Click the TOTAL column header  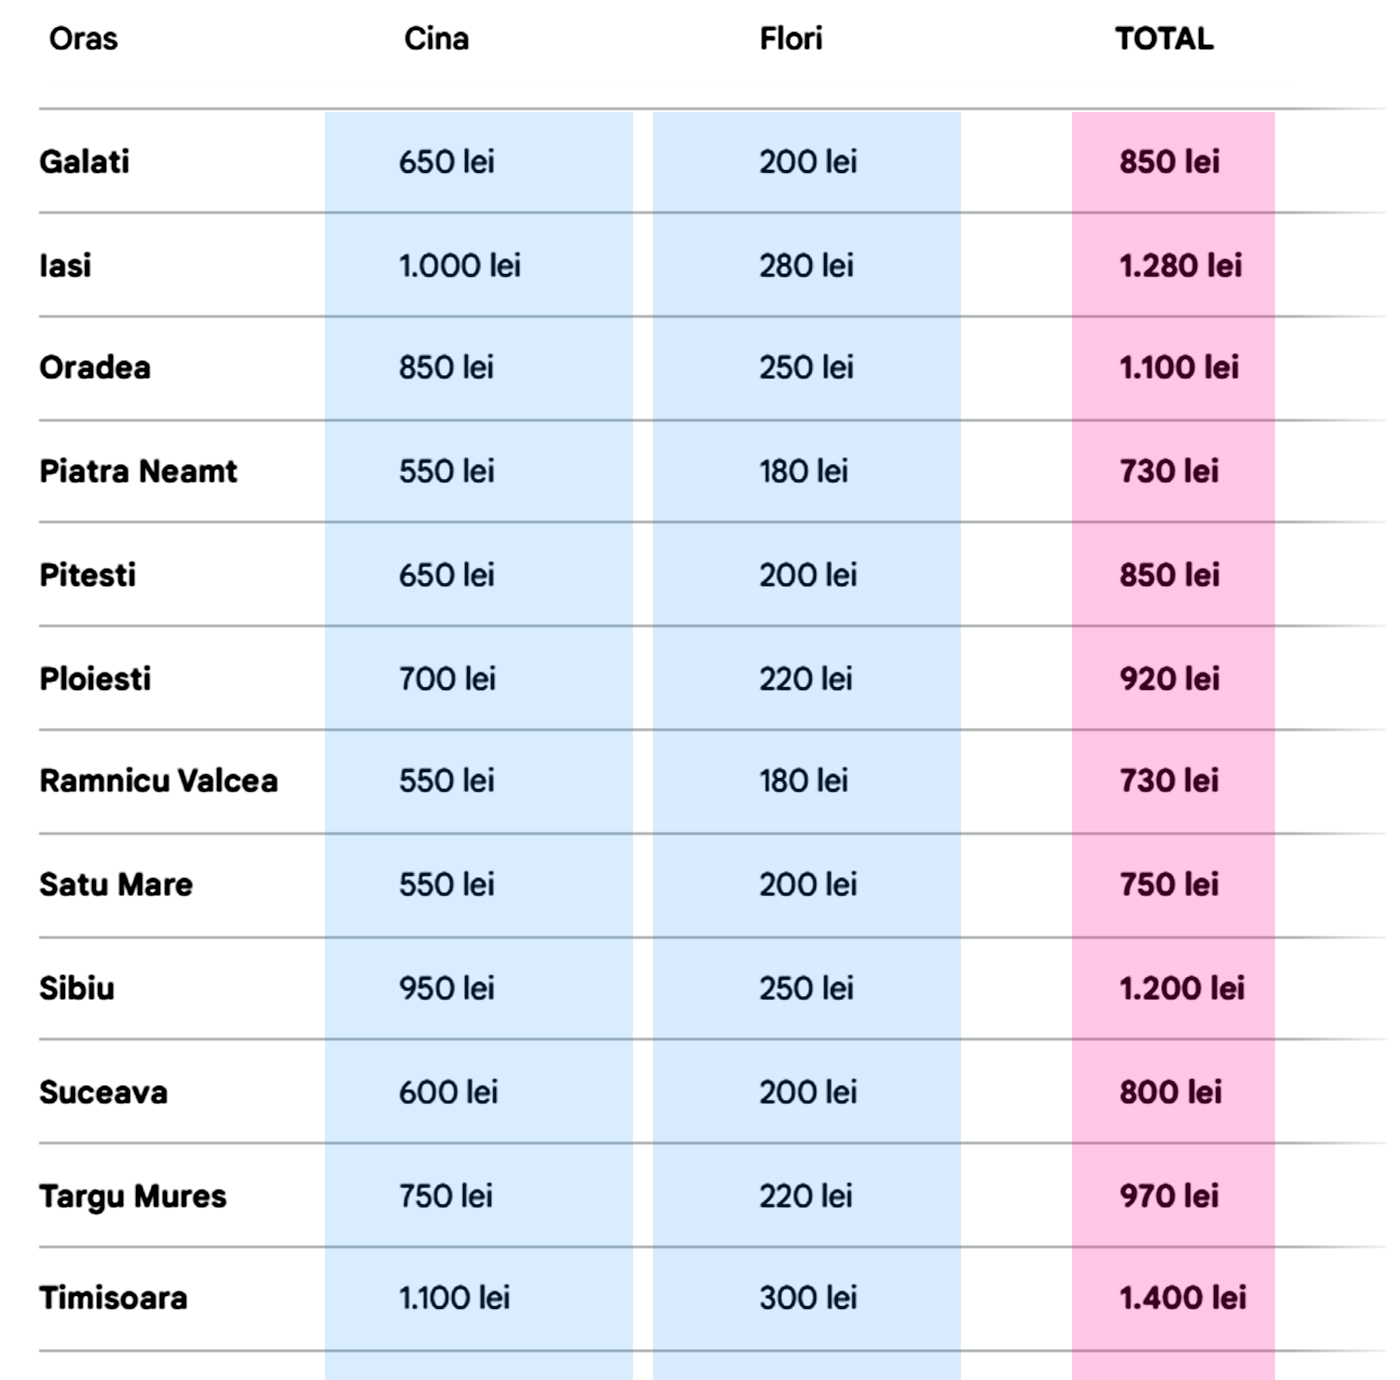click(1164, 39)
